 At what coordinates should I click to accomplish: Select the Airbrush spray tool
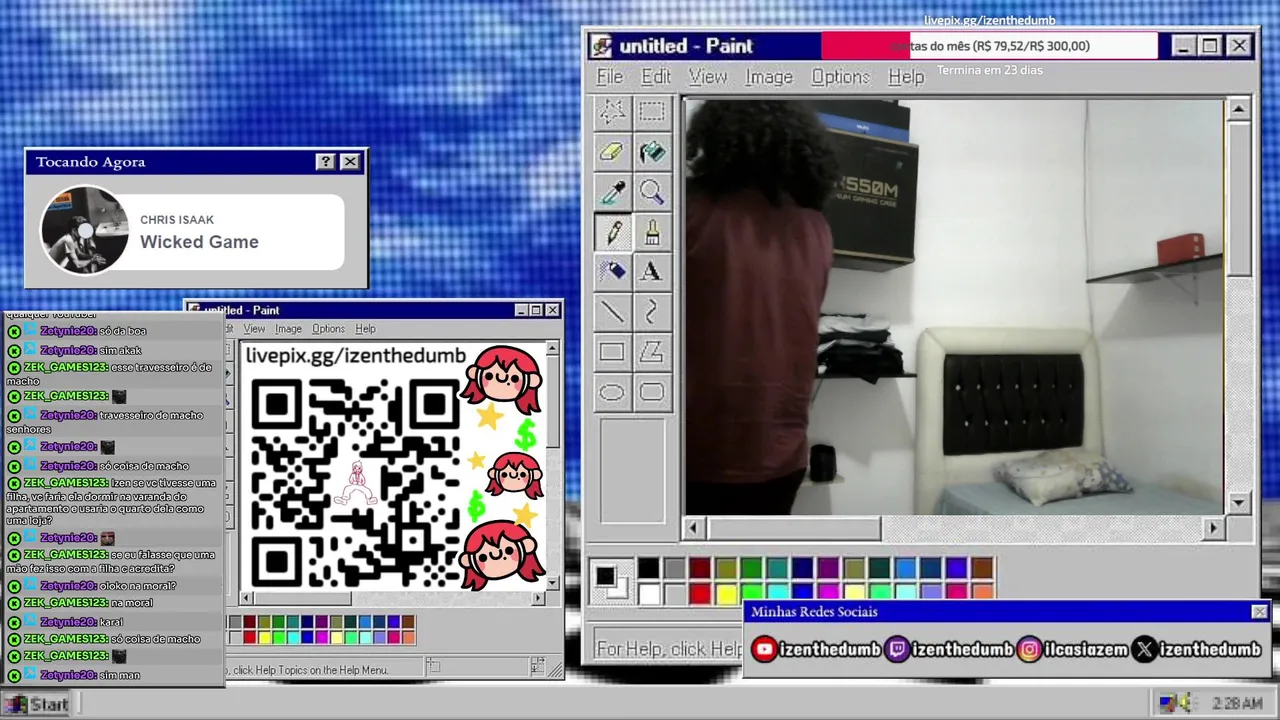pos(612,272)
